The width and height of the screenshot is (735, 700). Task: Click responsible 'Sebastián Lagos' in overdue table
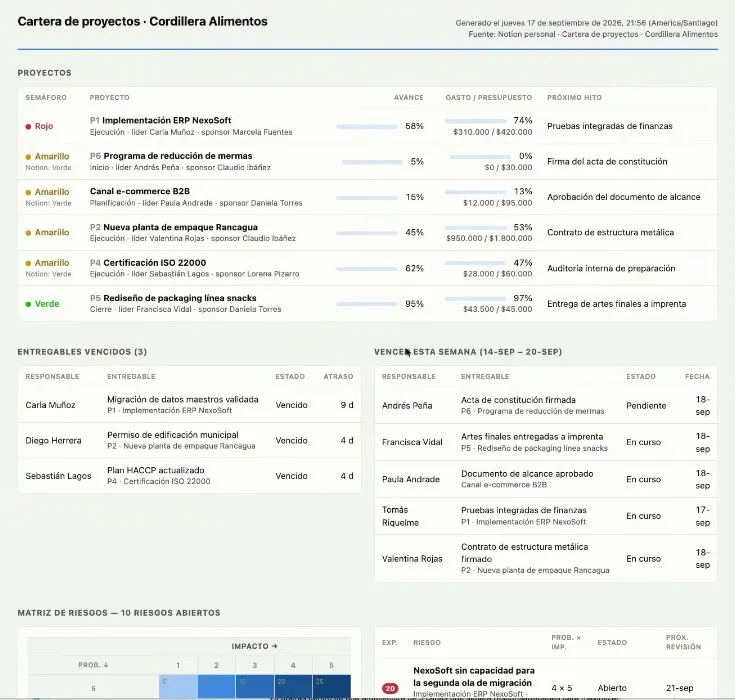(x=58, y=476)
